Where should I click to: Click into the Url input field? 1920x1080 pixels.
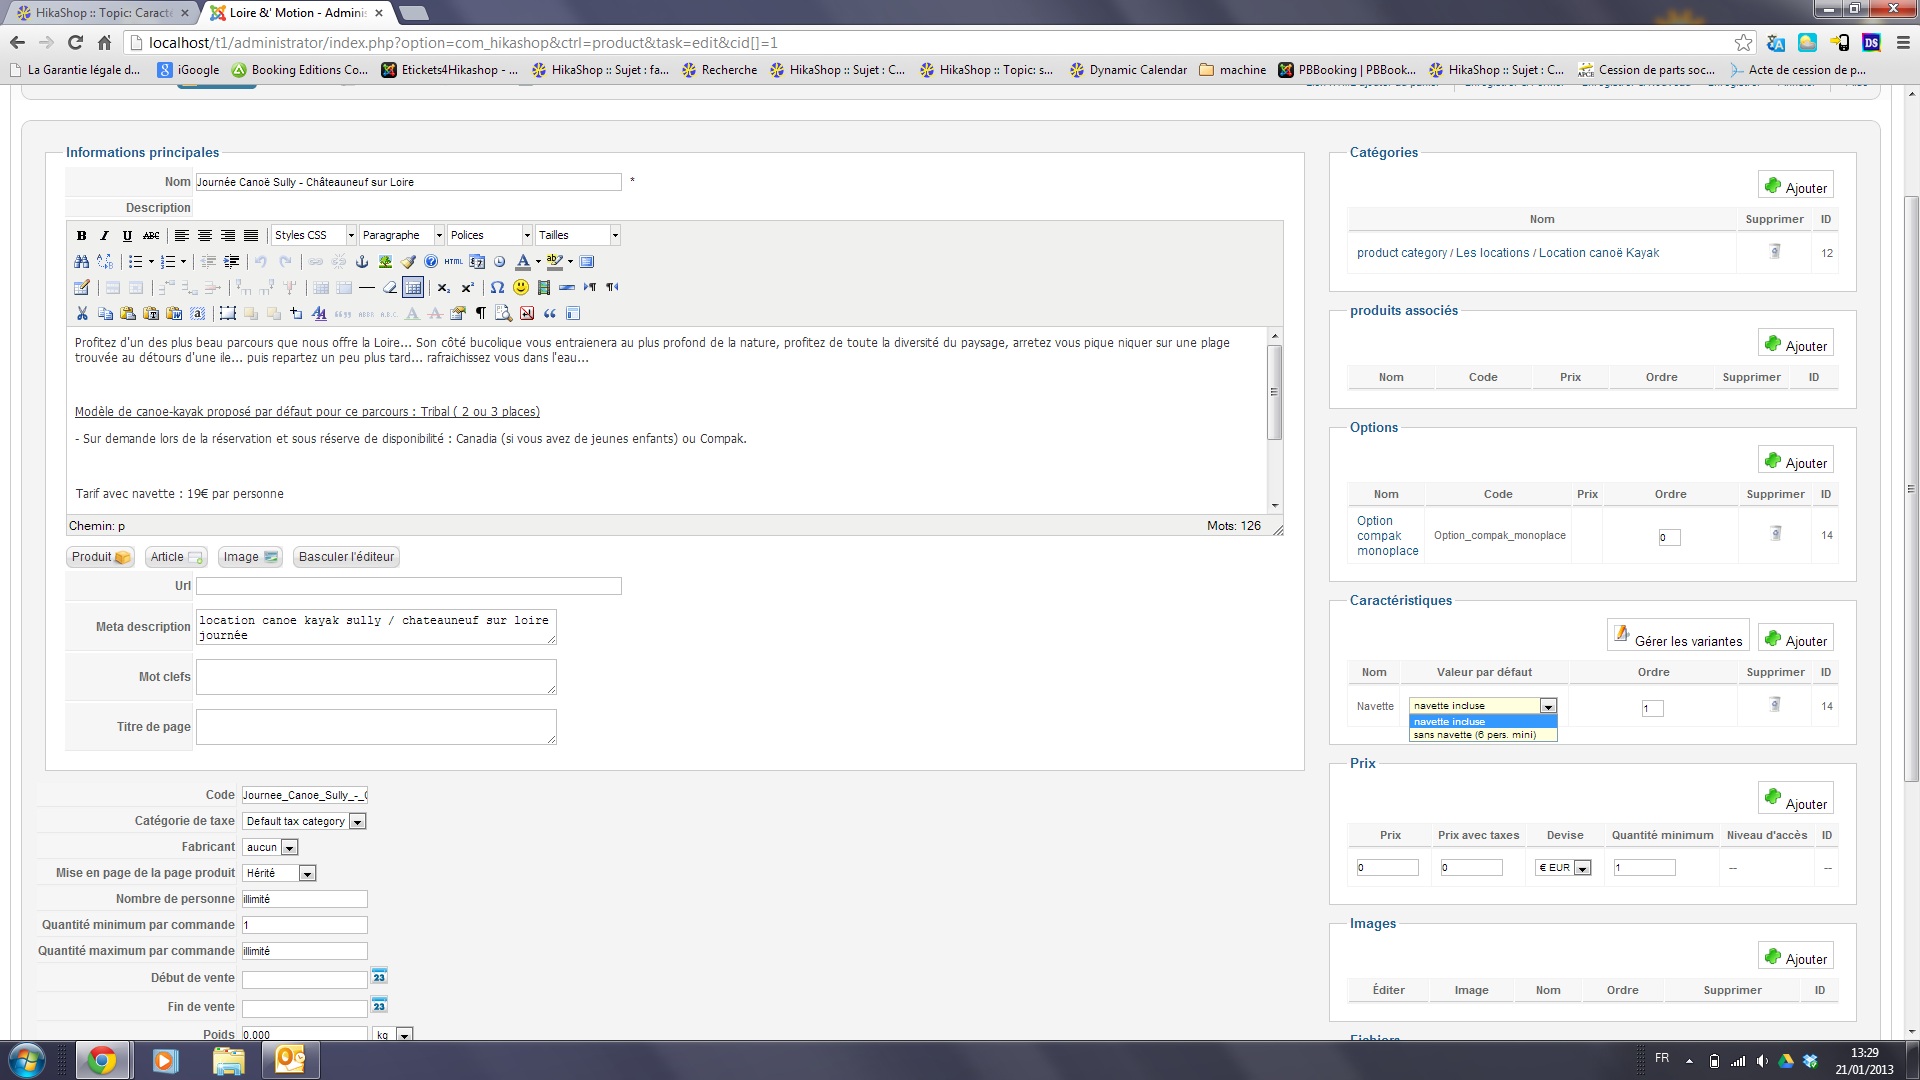click(408, 586)
